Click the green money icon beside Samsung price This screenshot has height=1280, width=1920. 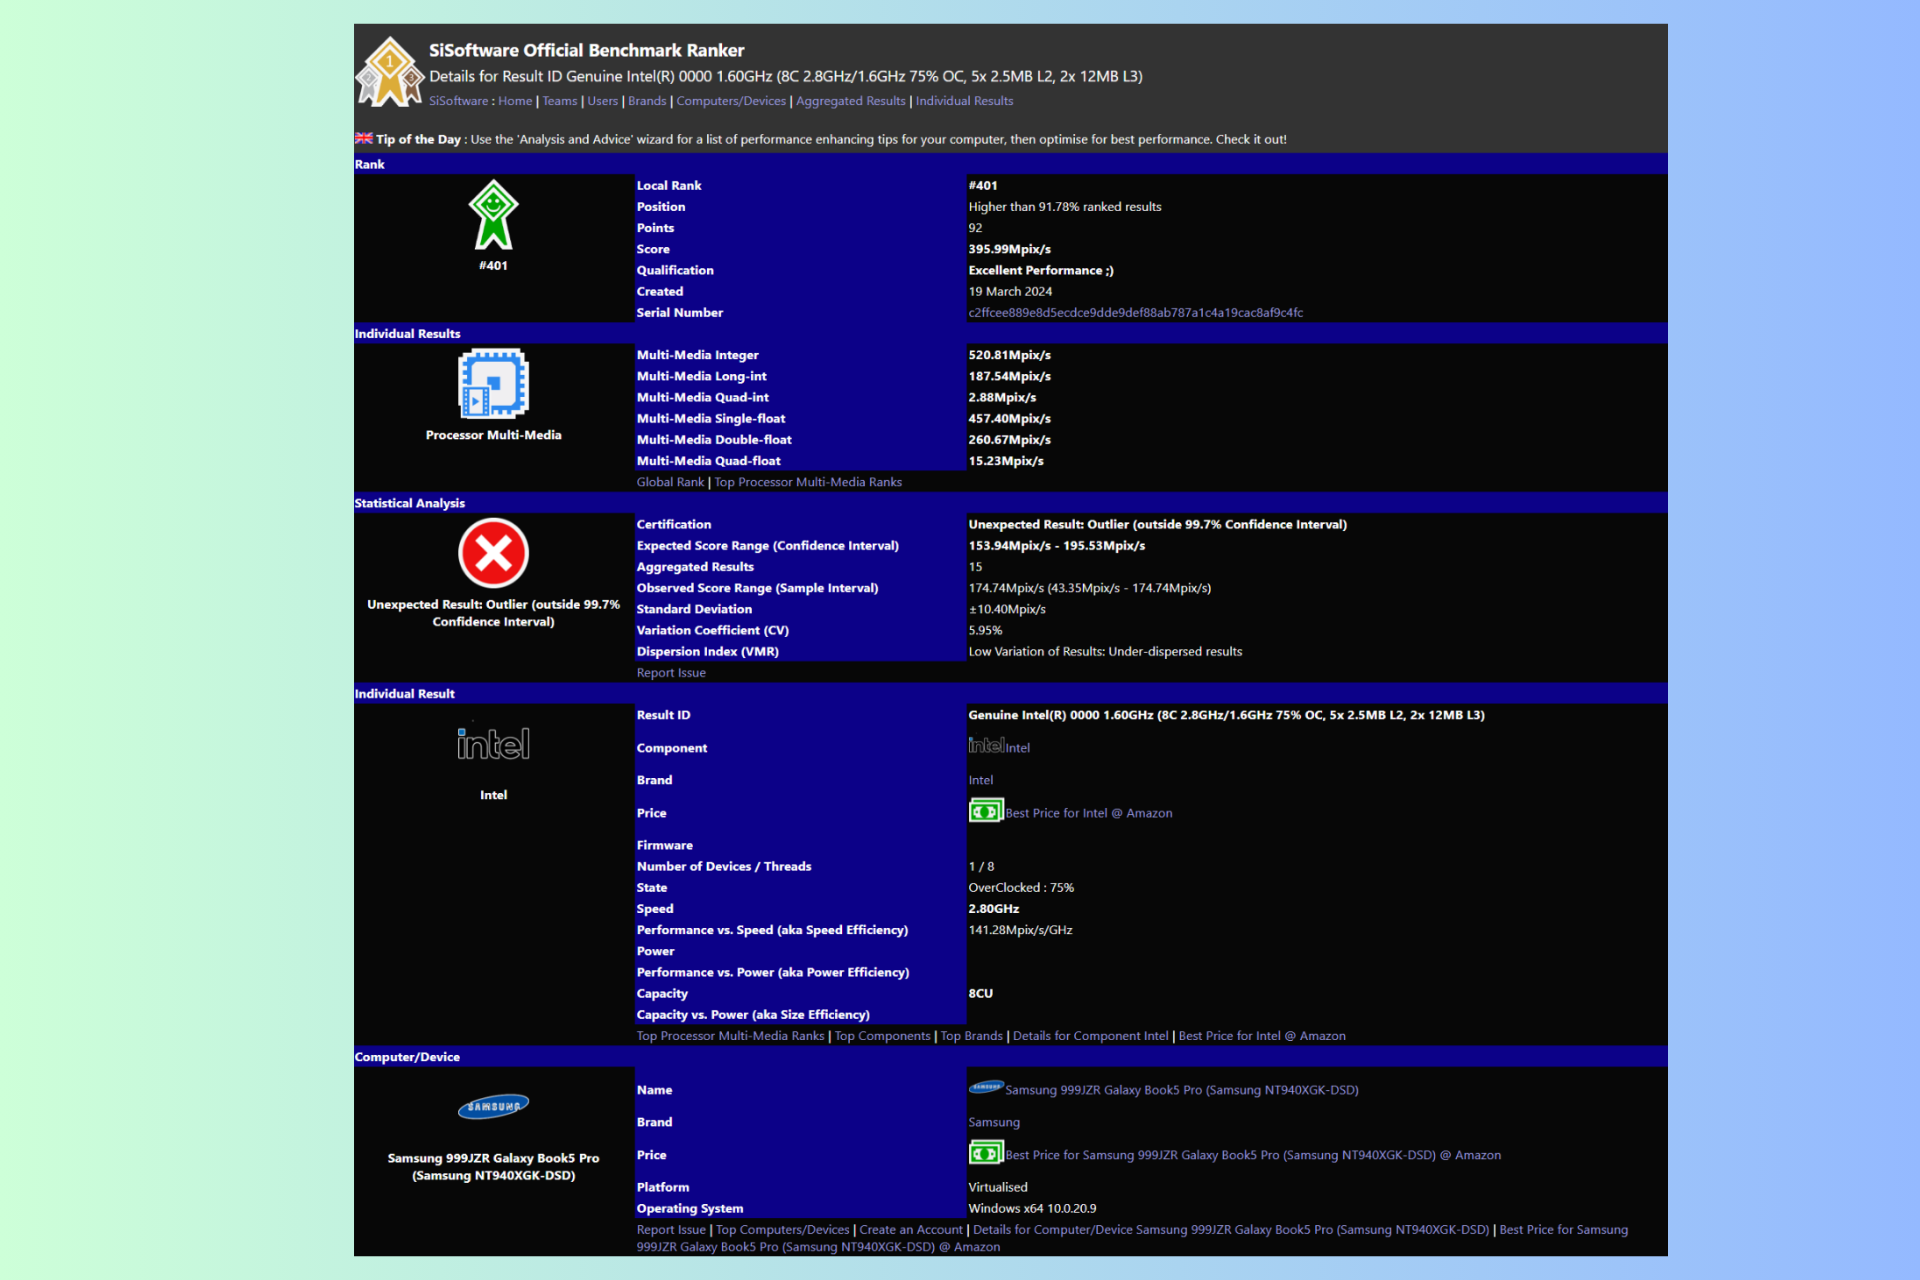[x=985, y=1153]
